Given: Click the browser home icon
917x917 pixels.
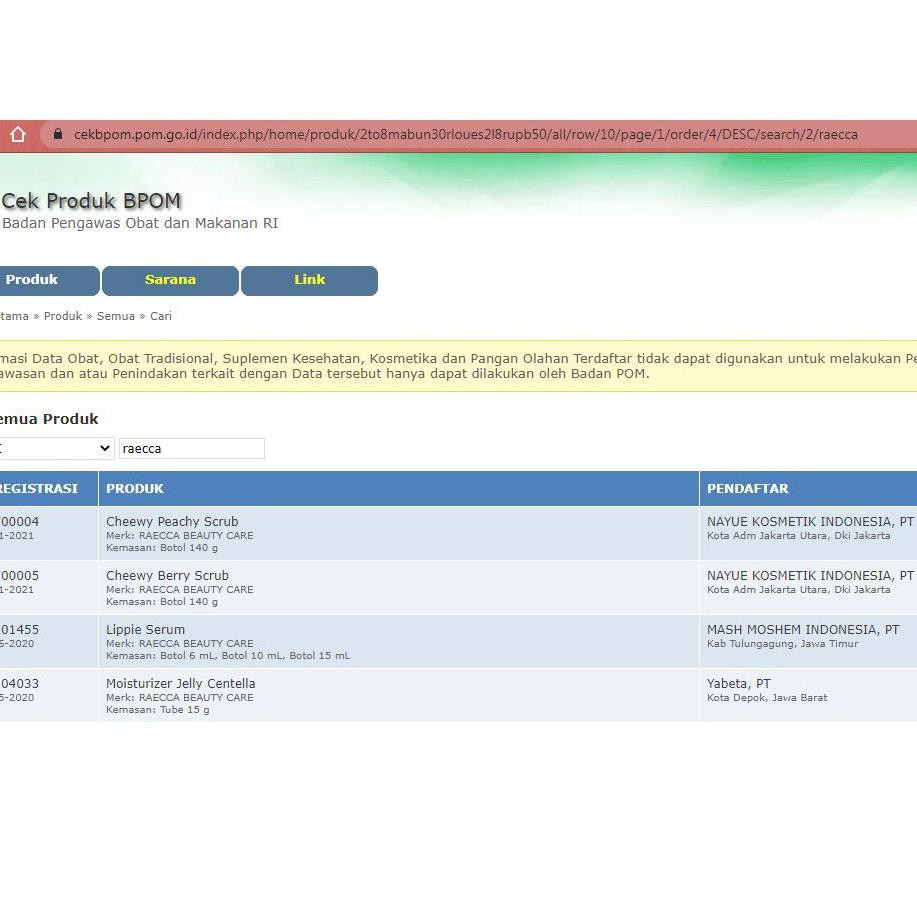Looking at the screenshot, I should click(18, 135).
